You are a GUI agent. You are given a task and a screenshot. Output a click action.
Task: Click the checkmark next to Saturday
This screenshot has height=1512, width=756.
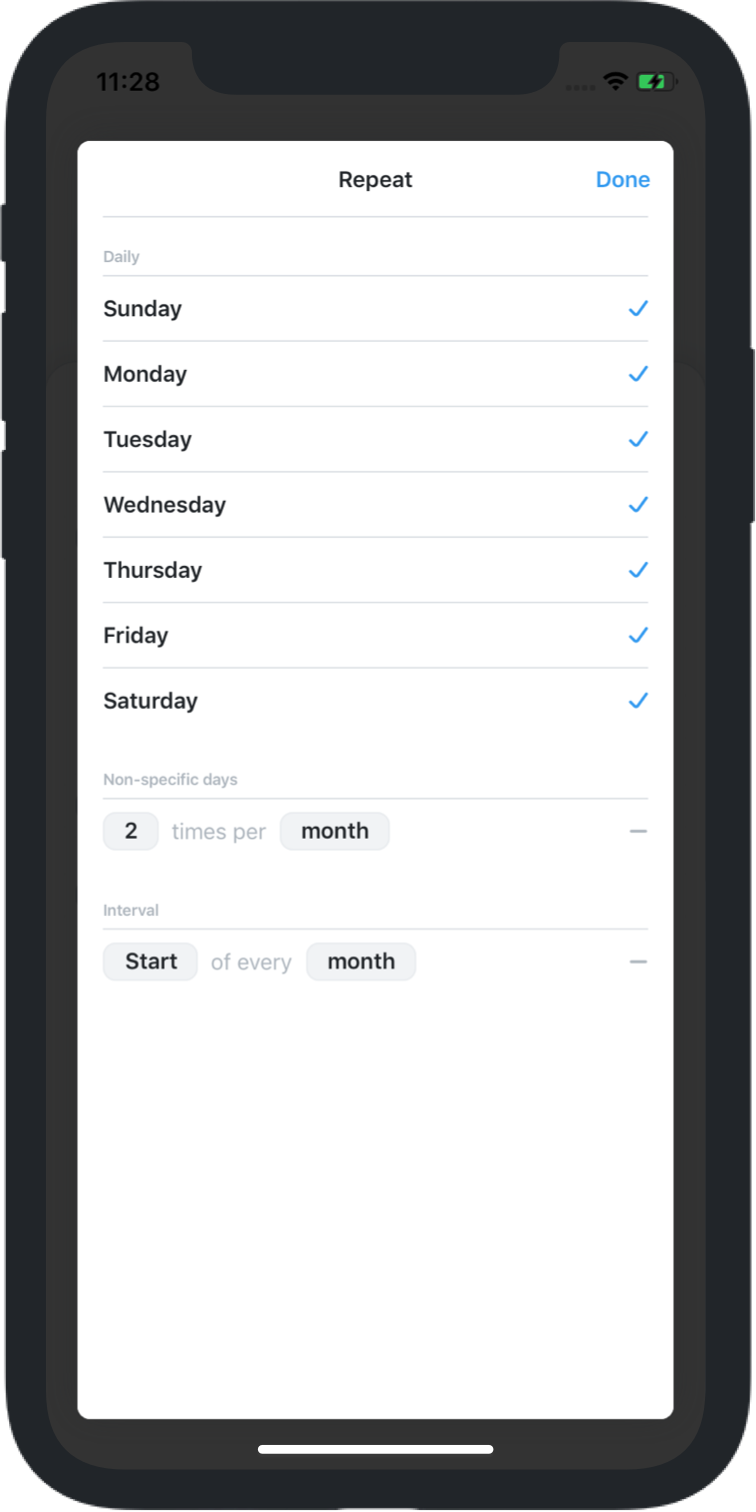pyautogui.click(x=638, y=701)
